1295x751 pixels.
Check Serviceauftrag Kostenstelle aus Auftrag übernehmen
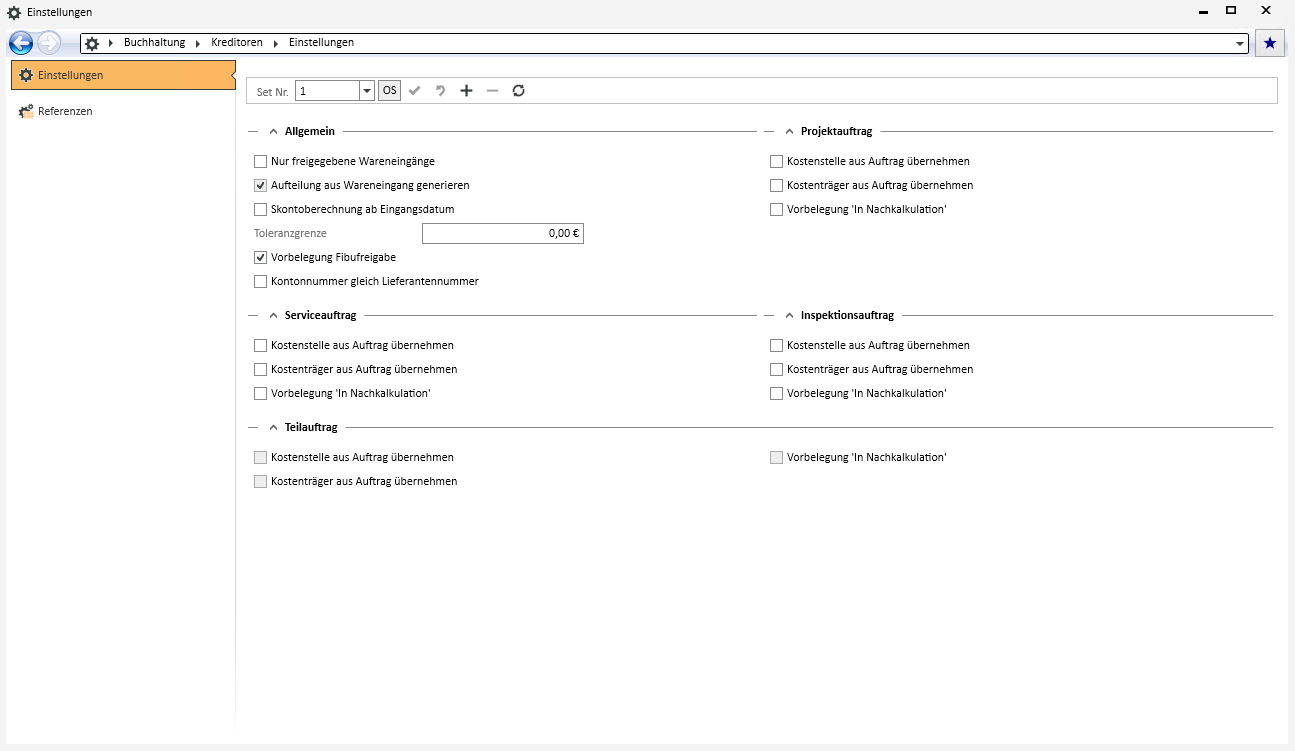(x=261, y=345)
